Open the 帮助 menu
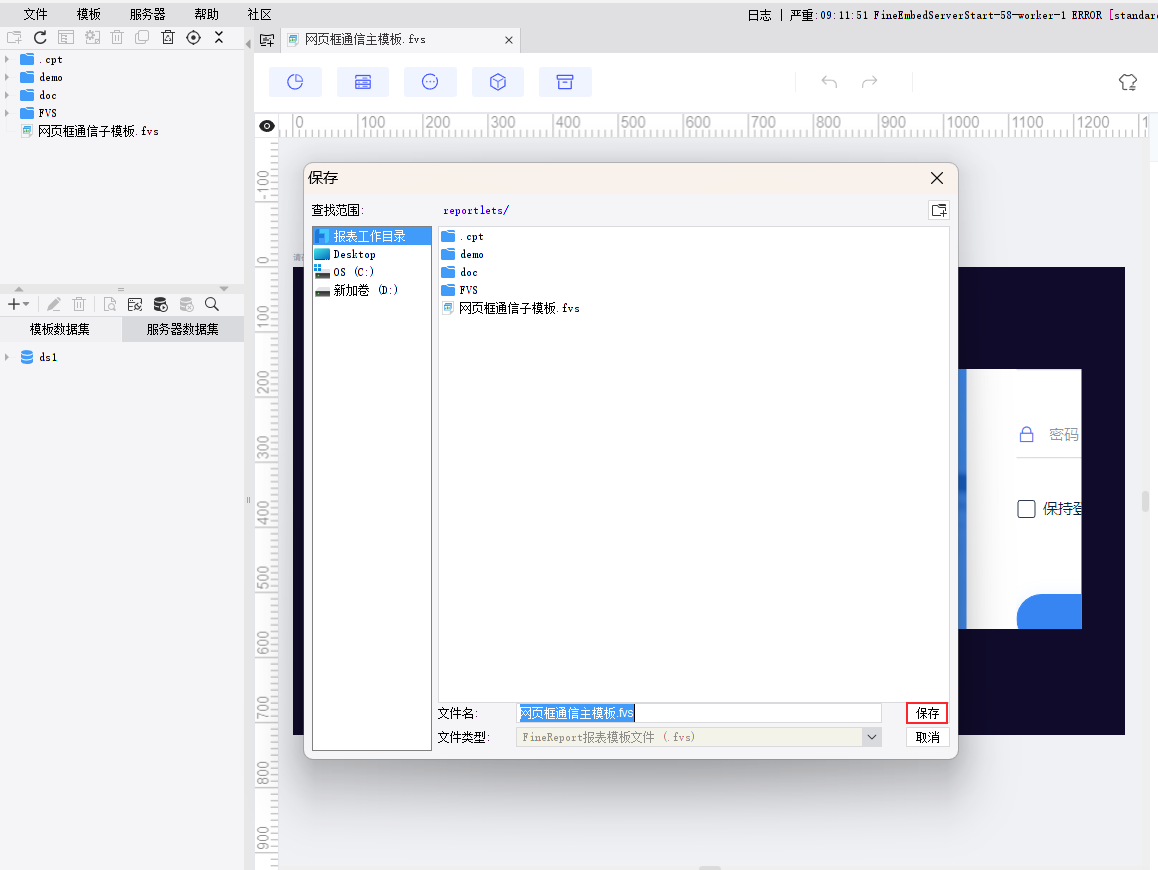 tap(207, 15)
